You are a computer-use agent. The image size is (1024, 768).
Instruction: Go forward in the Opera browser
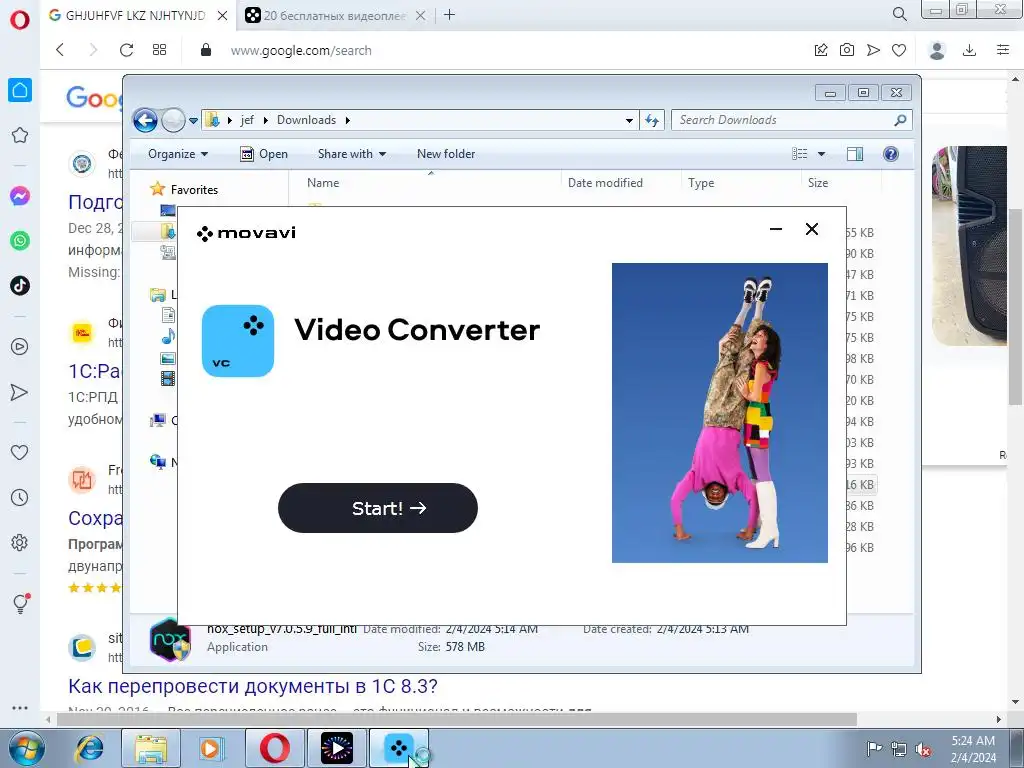pos(93,50)
